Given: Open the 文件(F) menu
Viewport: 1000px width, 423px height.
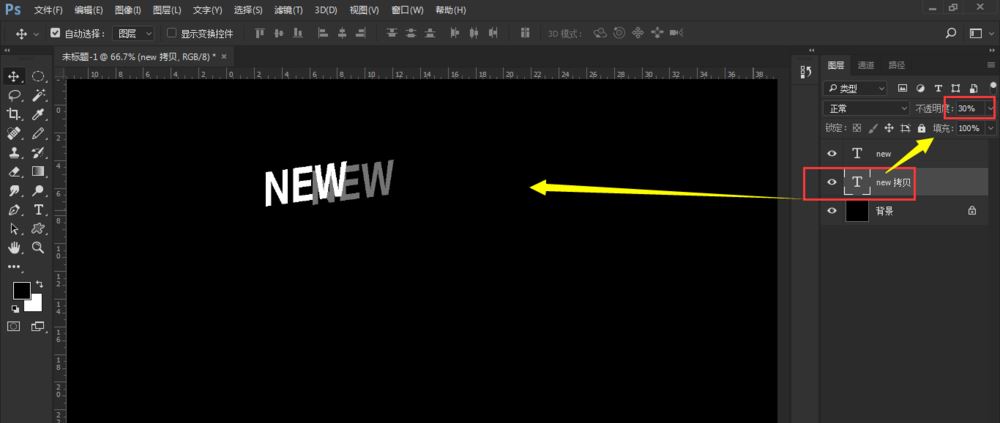Looking at the screenshot, I should [x=48, y=10].
